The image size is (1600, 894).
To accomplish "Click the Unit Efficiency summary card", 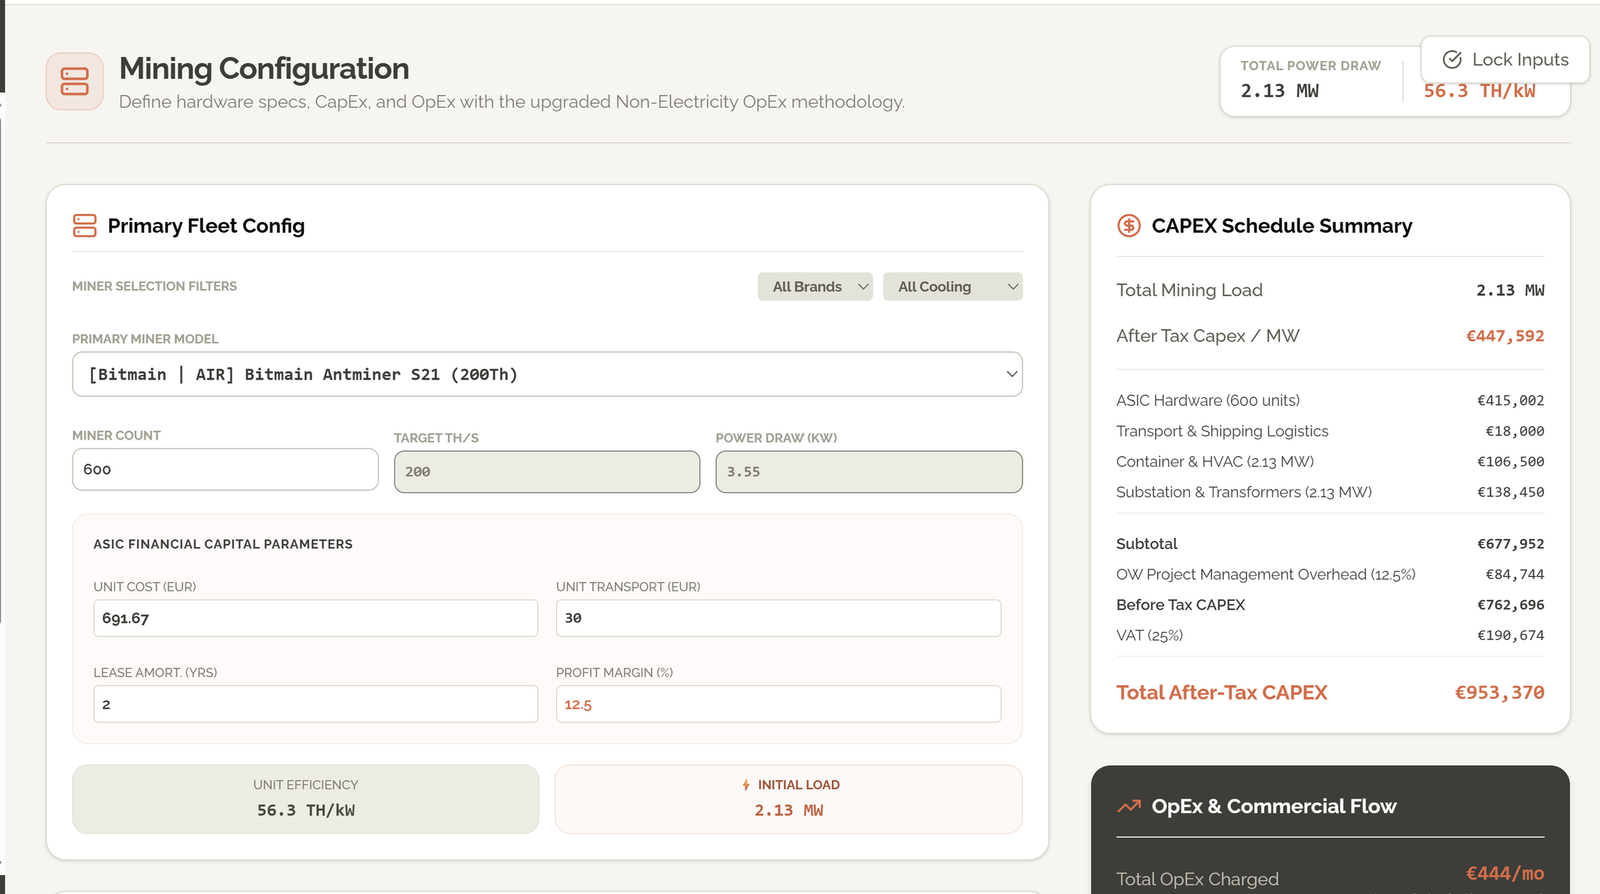I will pyautogui.click(x=306, y=799).
